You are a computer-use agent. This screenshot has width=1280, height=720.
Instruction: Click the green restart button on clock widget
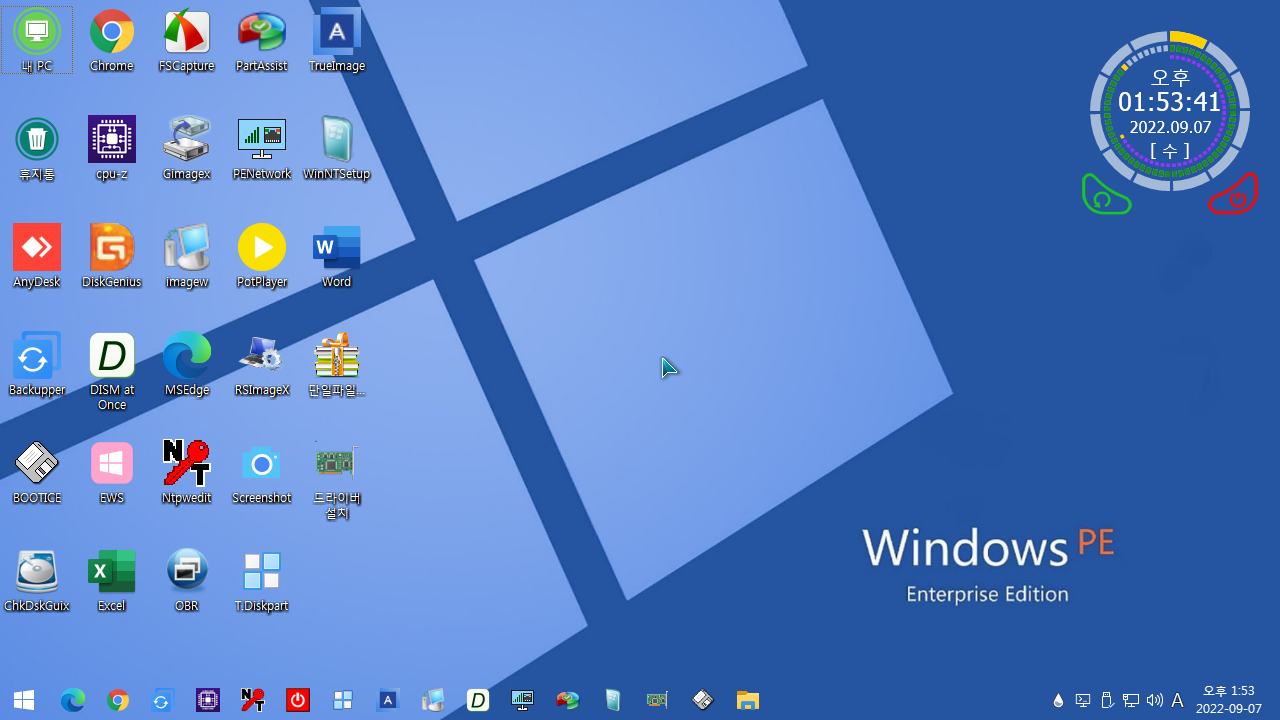pos(1105,195)
